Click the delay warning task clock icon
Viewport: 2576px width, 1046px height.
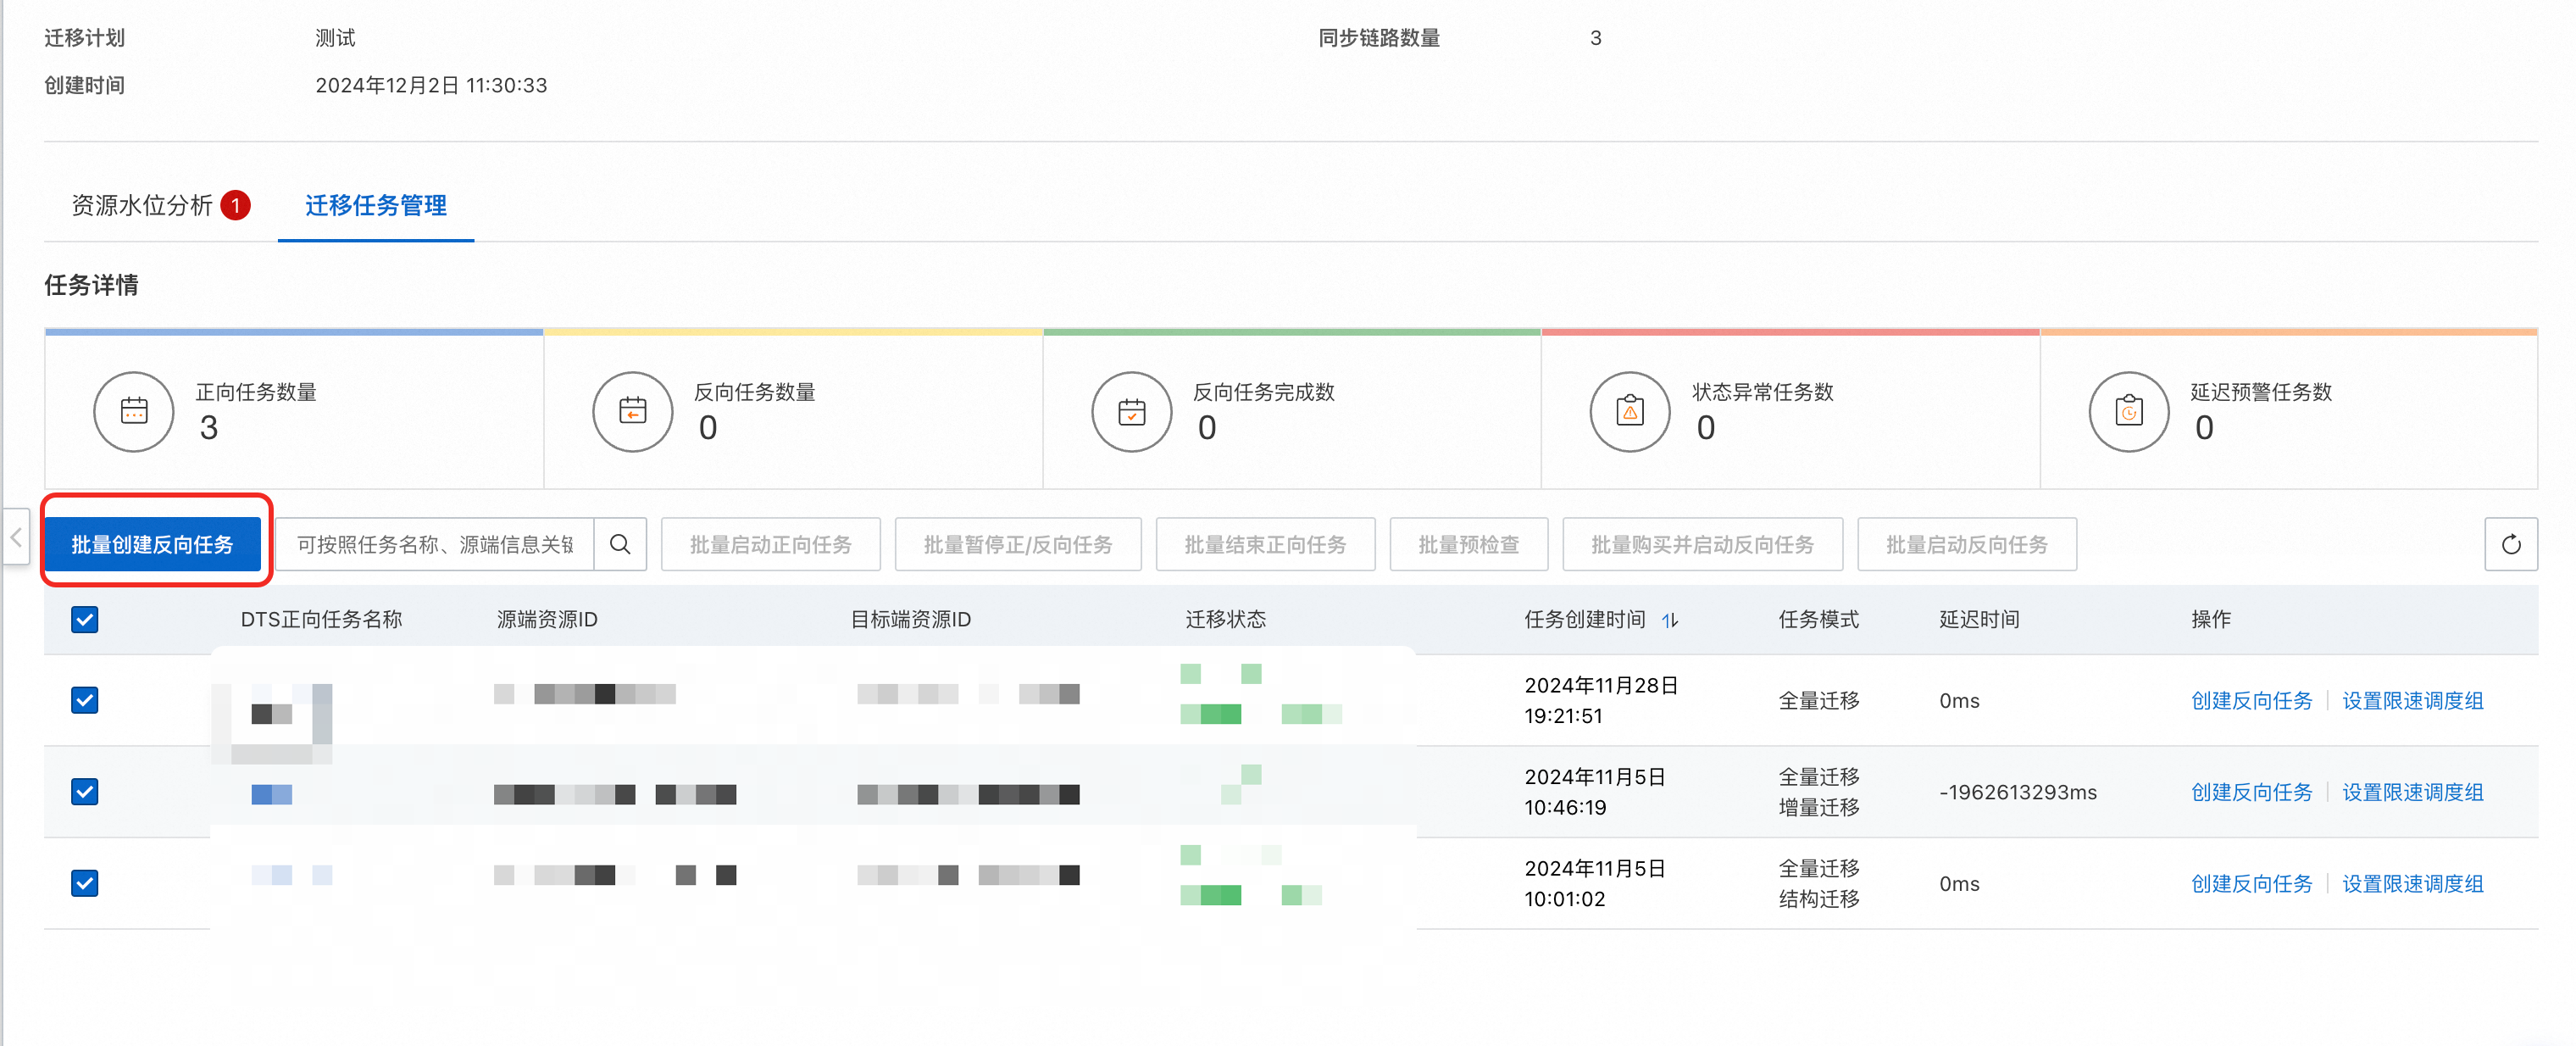pyautogui.click(x=2128, y=411)
